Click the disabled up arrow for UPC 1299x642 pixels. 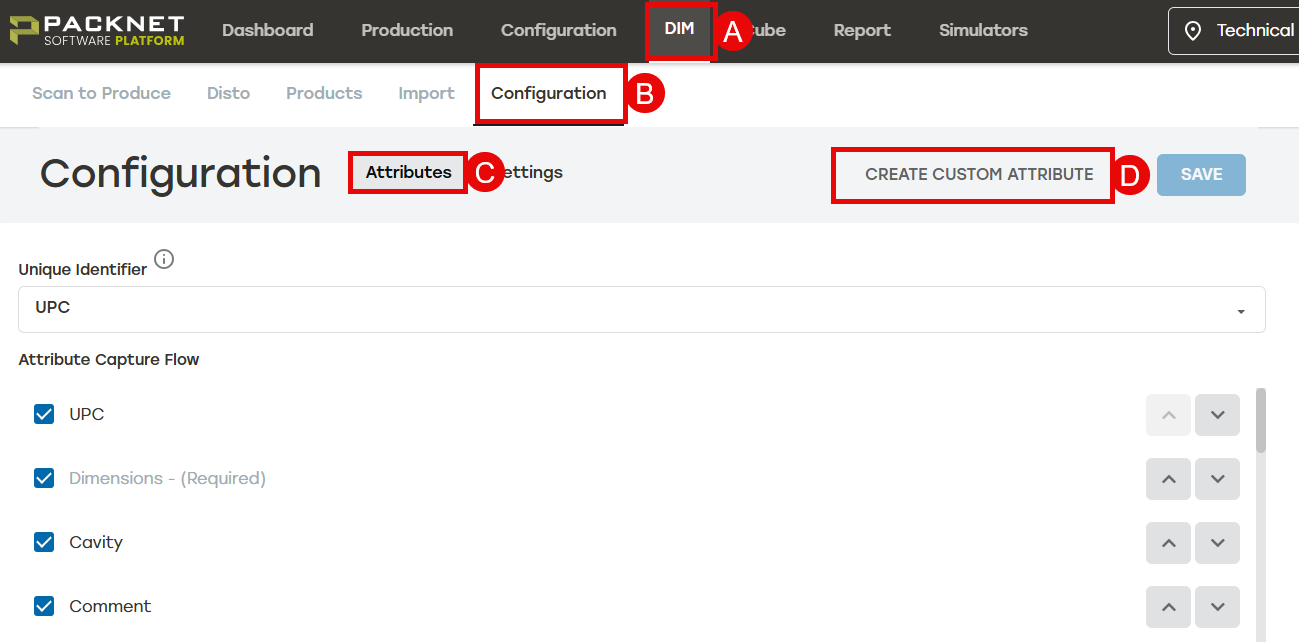tap(1168, 415)
